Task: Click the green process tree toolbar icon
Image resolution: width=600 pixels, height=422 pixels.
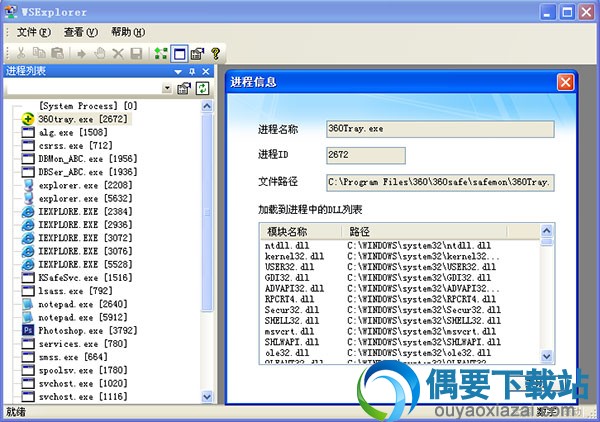Action: point(161,53)
